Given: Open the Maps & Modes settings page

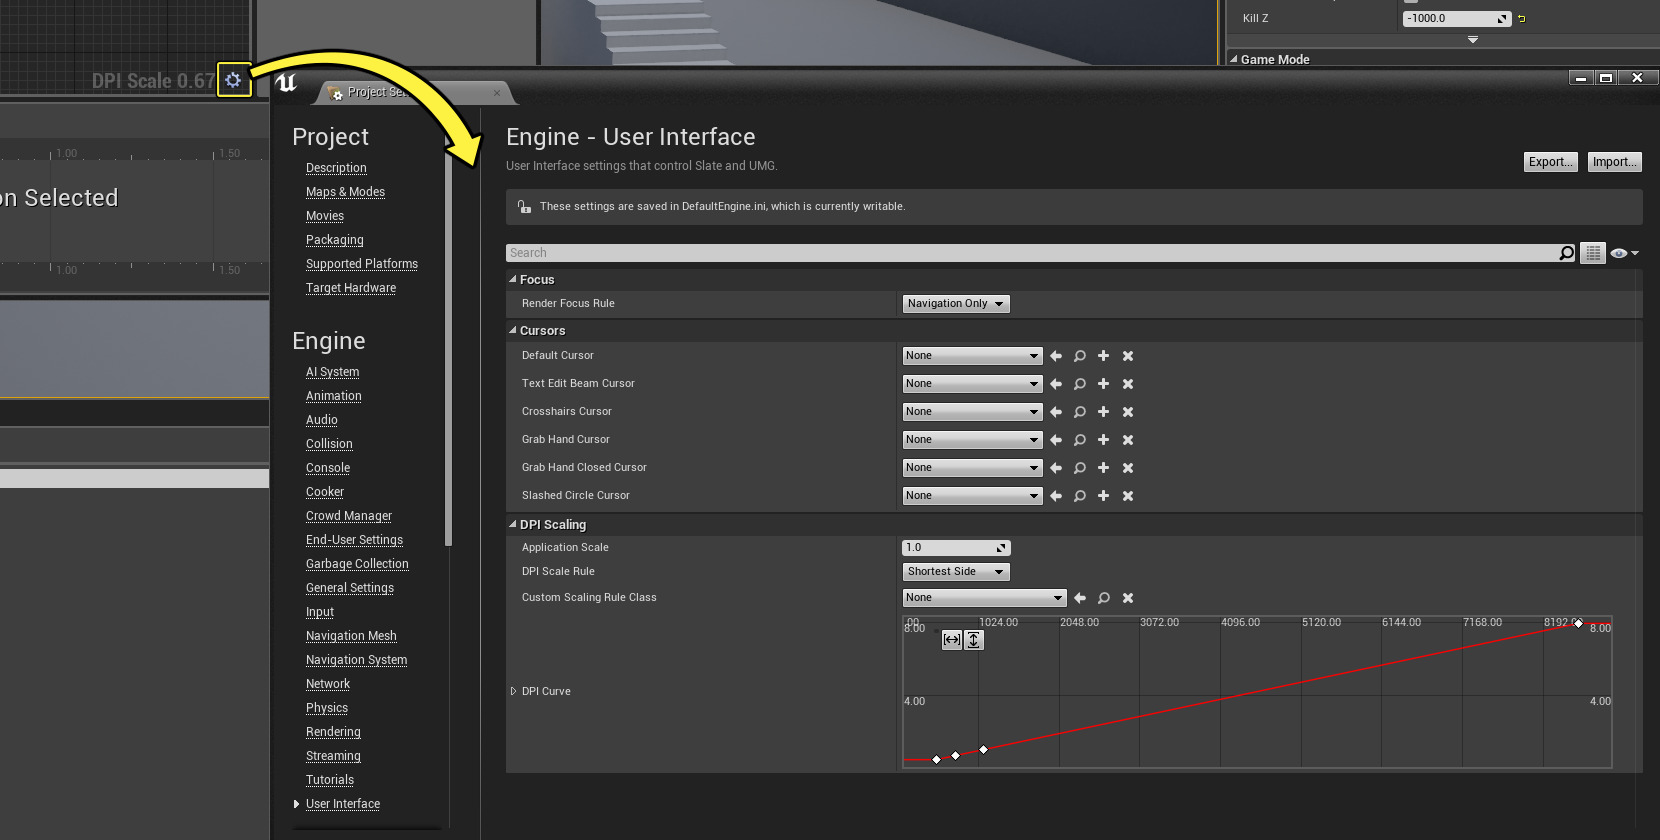Looking at the screenshot, I should pyautogui.click(x=345, y=192).
